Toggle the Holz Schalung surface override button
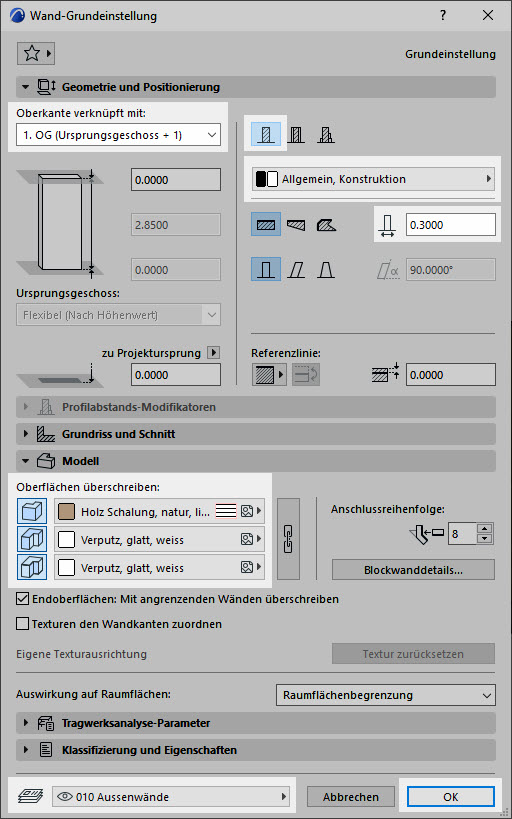The height and width of the screenshot is (819, 512). click(x=32, y=511)
